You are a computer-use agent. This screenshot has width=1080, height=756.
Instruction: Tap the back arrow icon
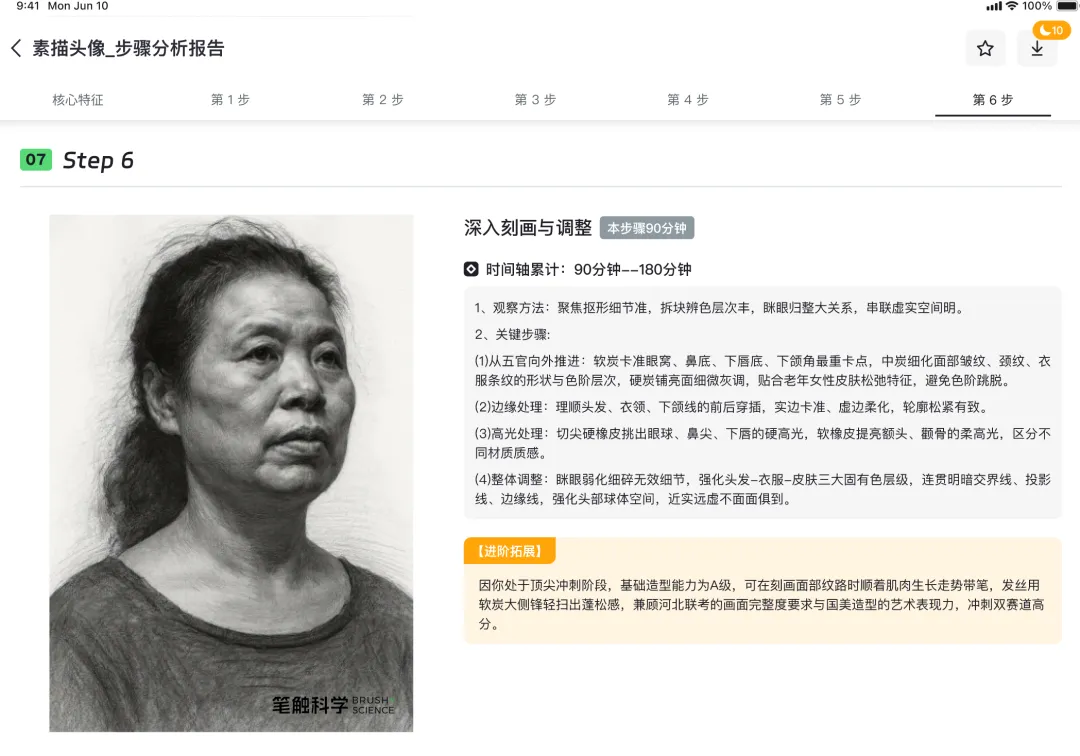[x=17, y=48]
